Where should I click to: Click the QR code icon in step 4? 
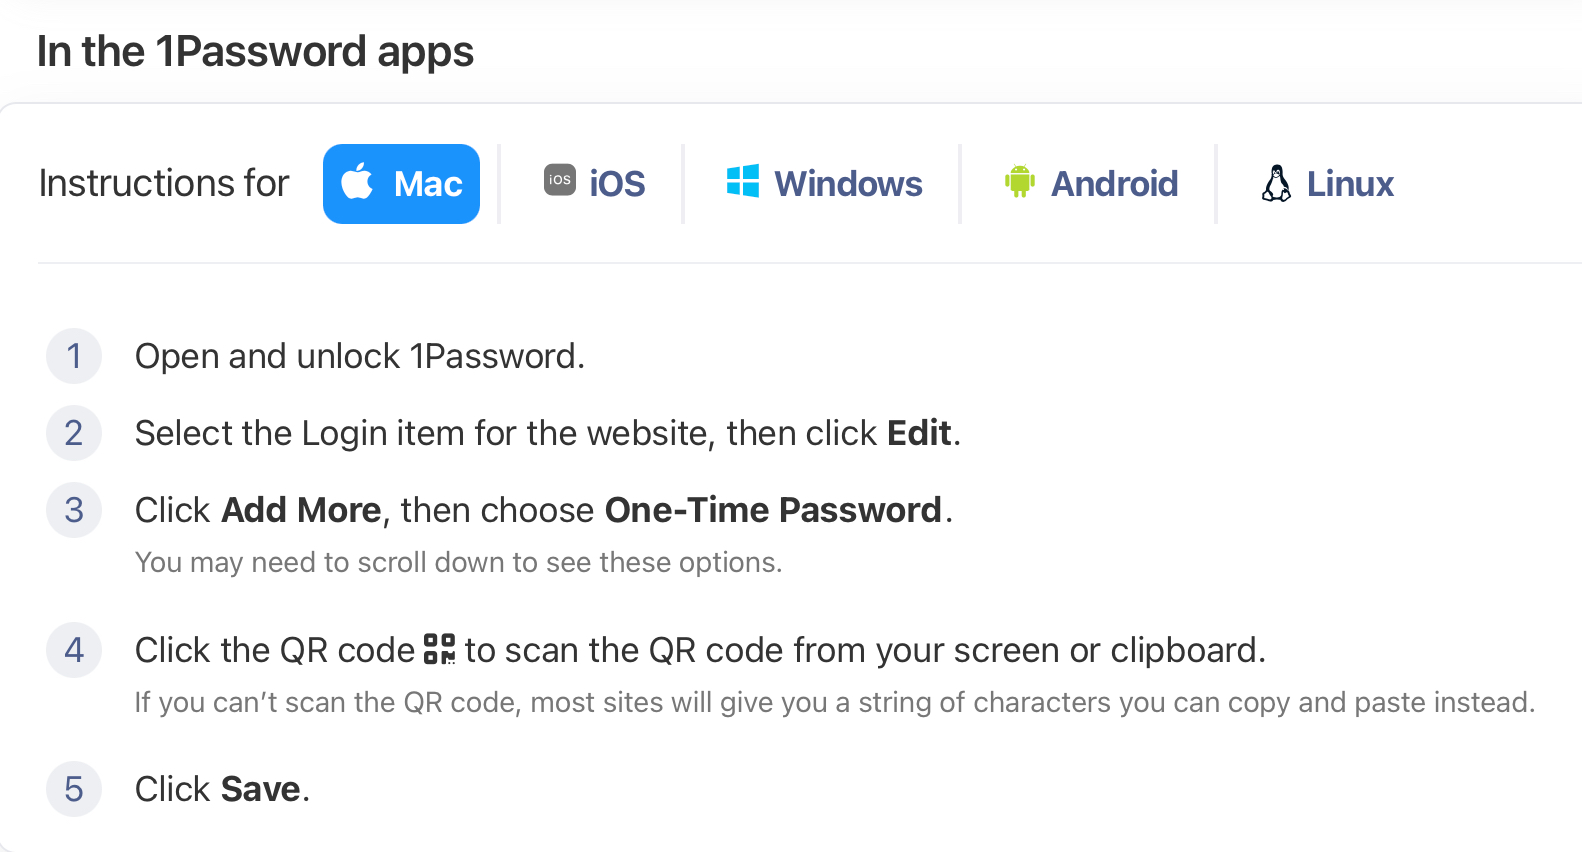coord(440,648)
